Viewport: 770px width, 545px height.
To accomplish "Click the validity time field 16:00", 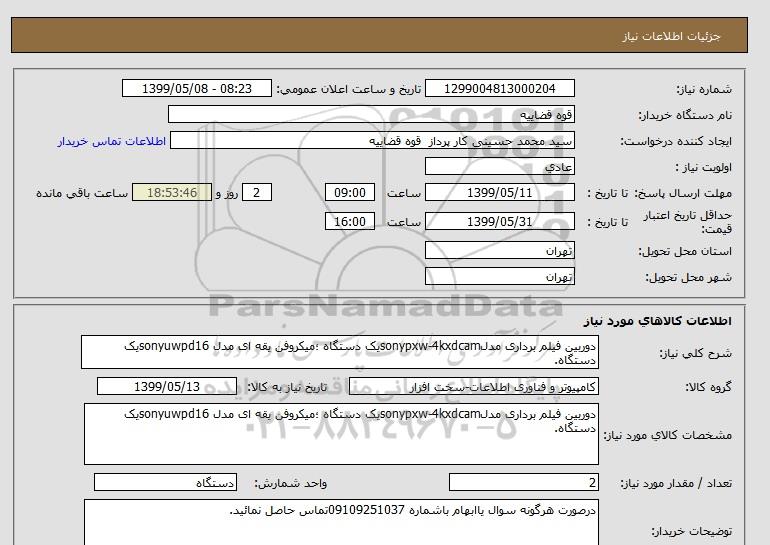I will coord(350,221).
